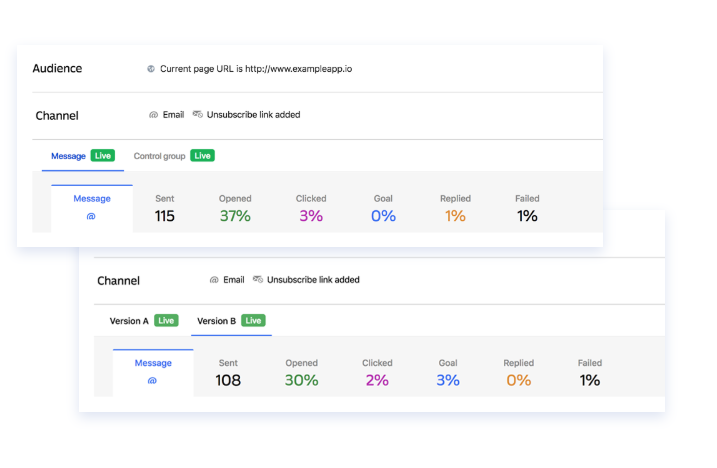Click the Clicked value 2%

377,380
